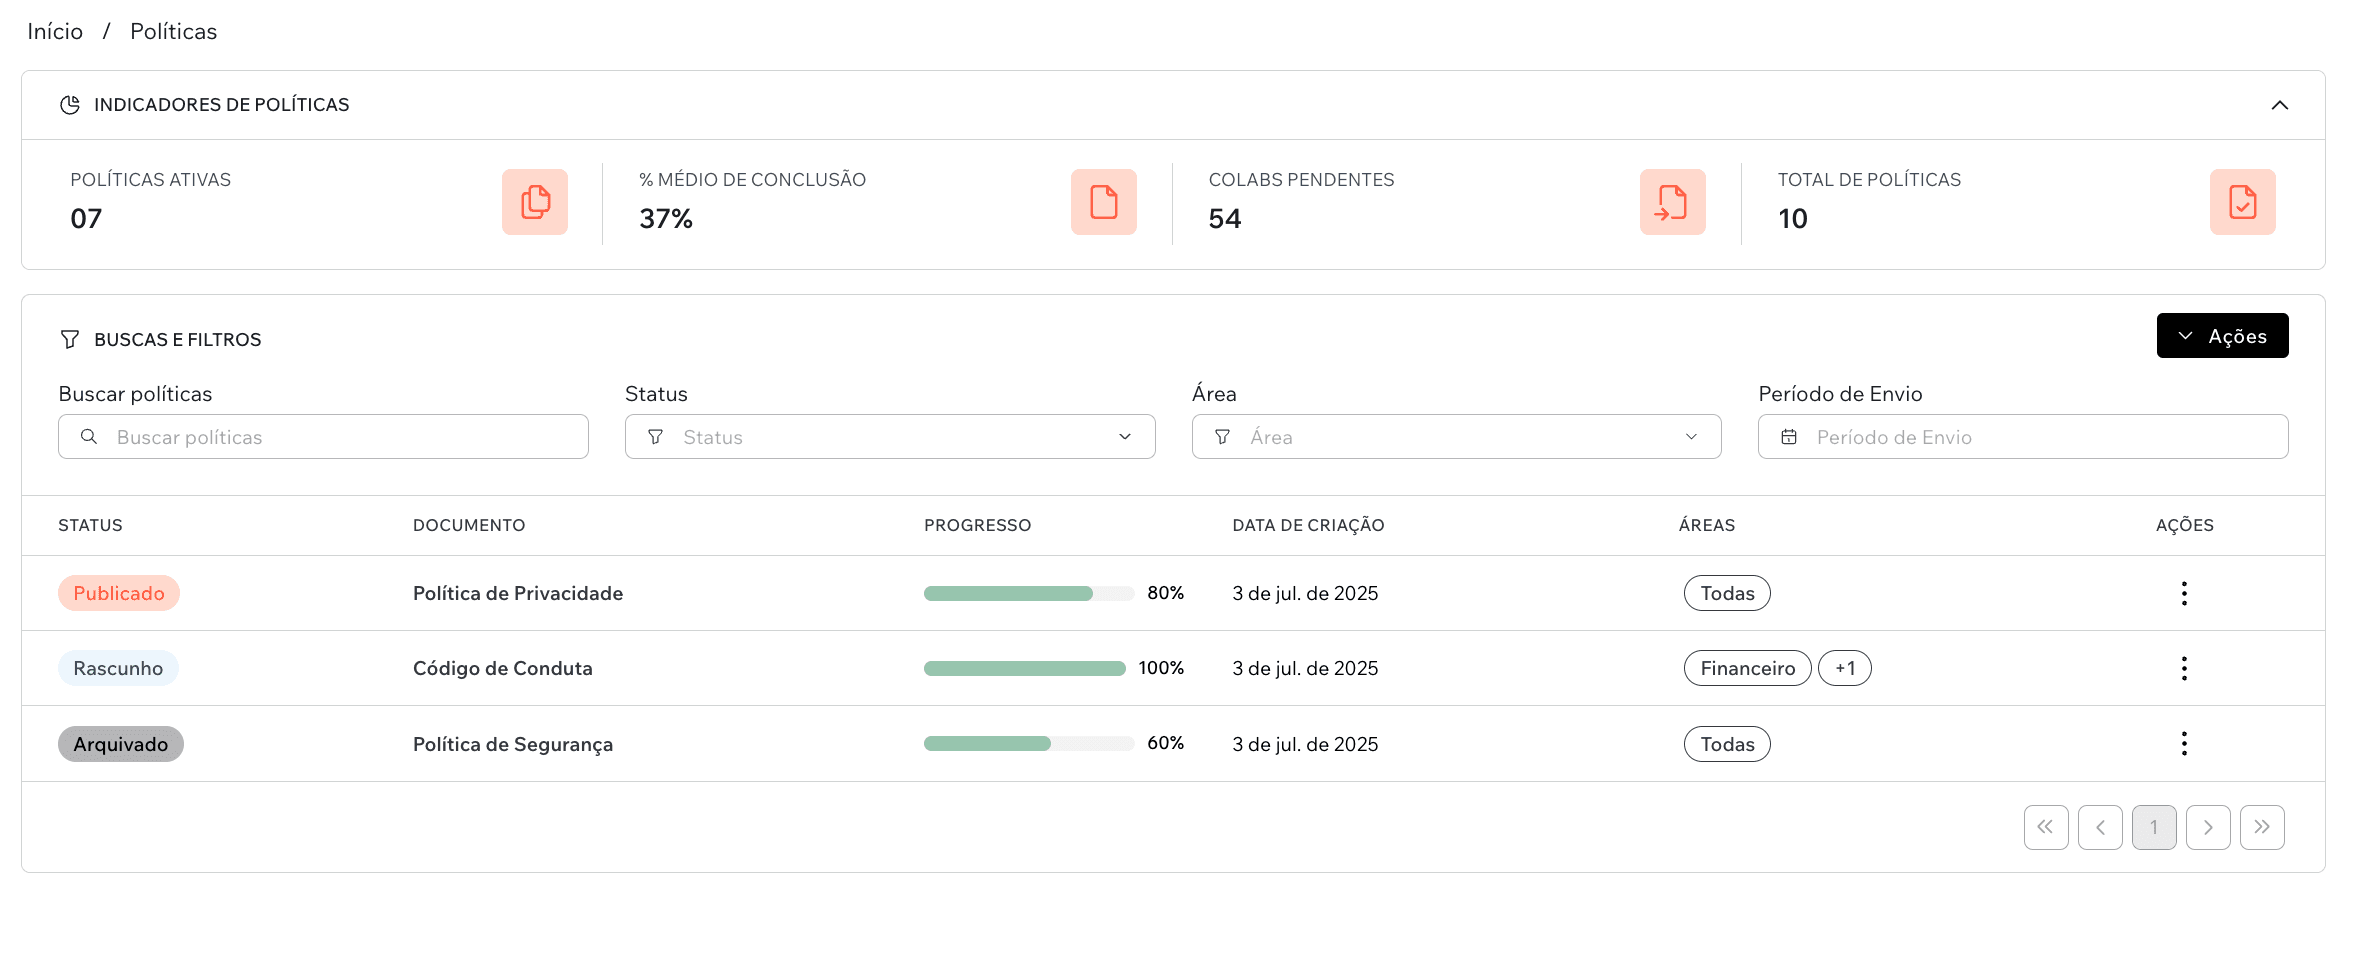The height and width of the screenshot is (956, 2378).
Task: Collapse the Indicadores de Políticas panel
Action: pos(2281,104)
